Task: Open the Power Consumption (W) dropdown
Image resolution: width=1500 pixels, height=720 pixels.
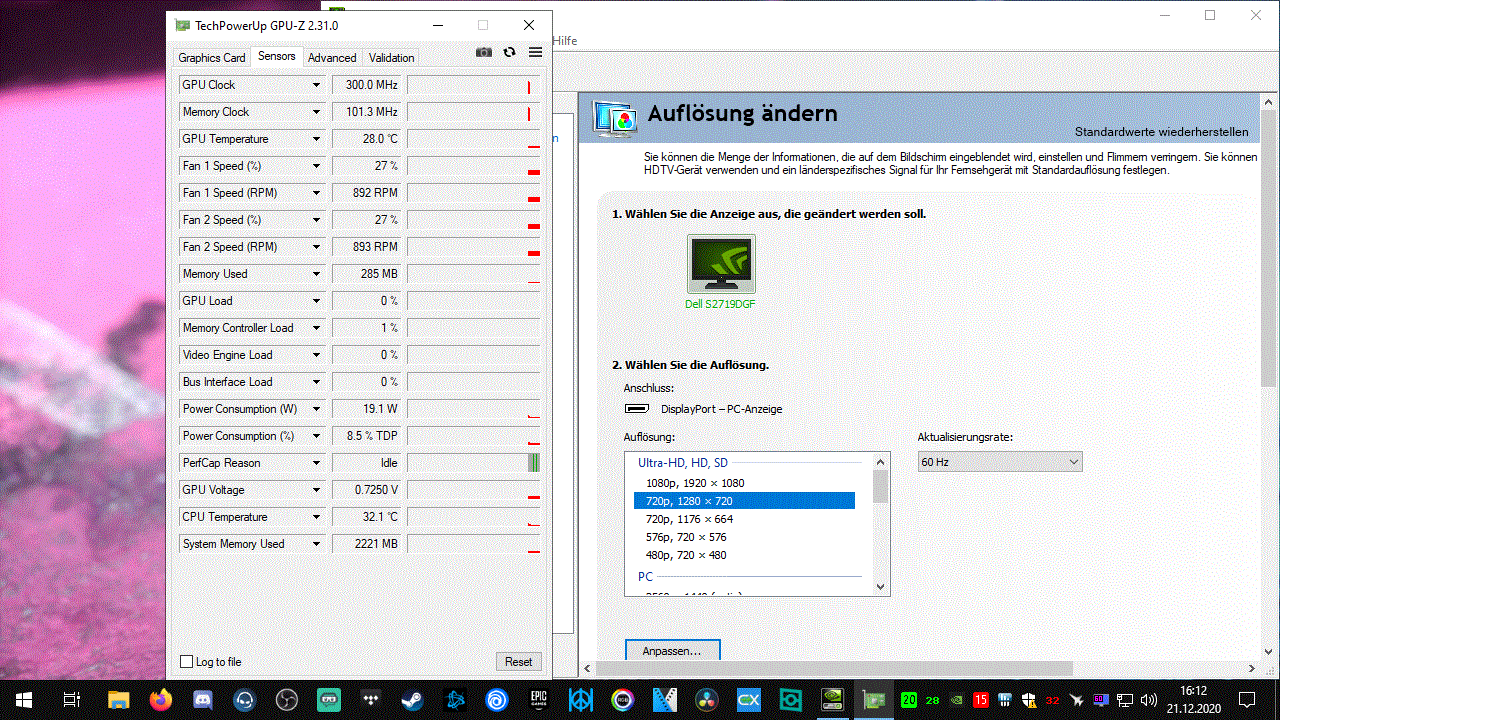Action: pyautogui.click(x=316, y=409)
